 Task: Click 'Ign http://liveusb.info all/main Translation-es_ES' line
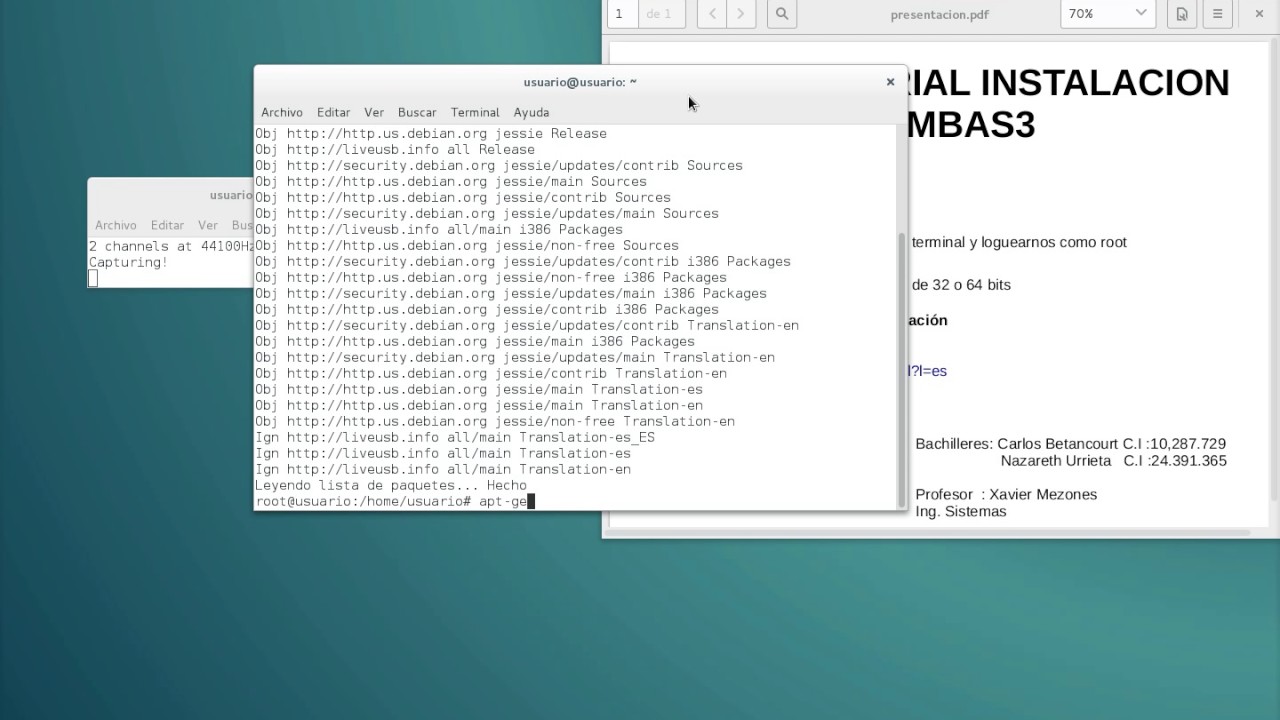455,437
